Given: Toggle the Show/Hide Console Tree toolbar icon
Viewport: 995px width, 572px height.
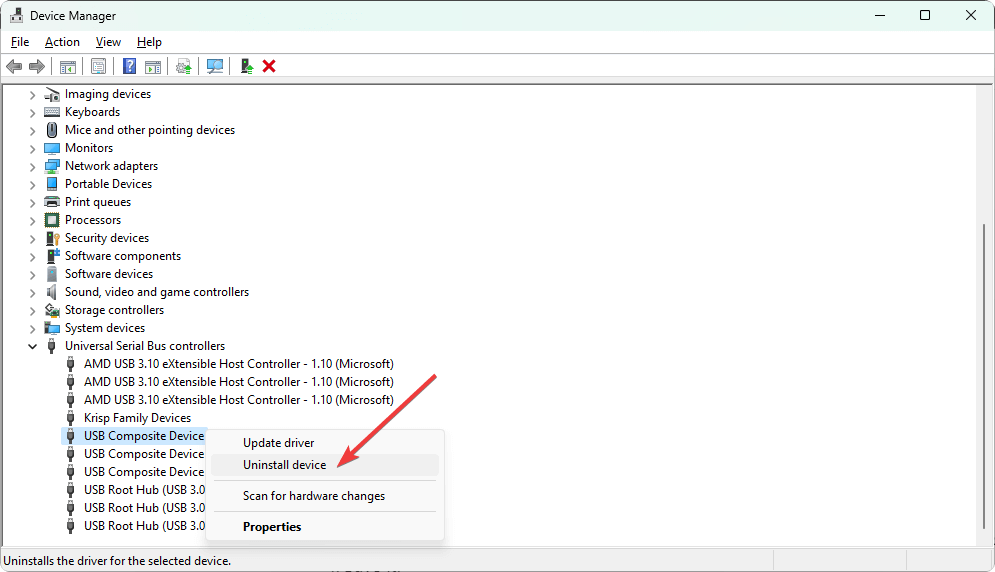Looking at the screenshot, I should tap(68, 66).
